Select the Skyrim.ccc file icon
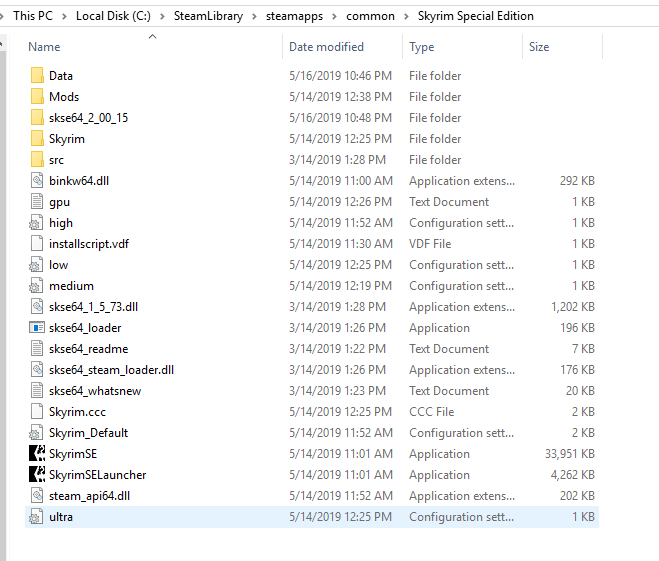Viewport: 659px width, 561px height. pos(37,412)
